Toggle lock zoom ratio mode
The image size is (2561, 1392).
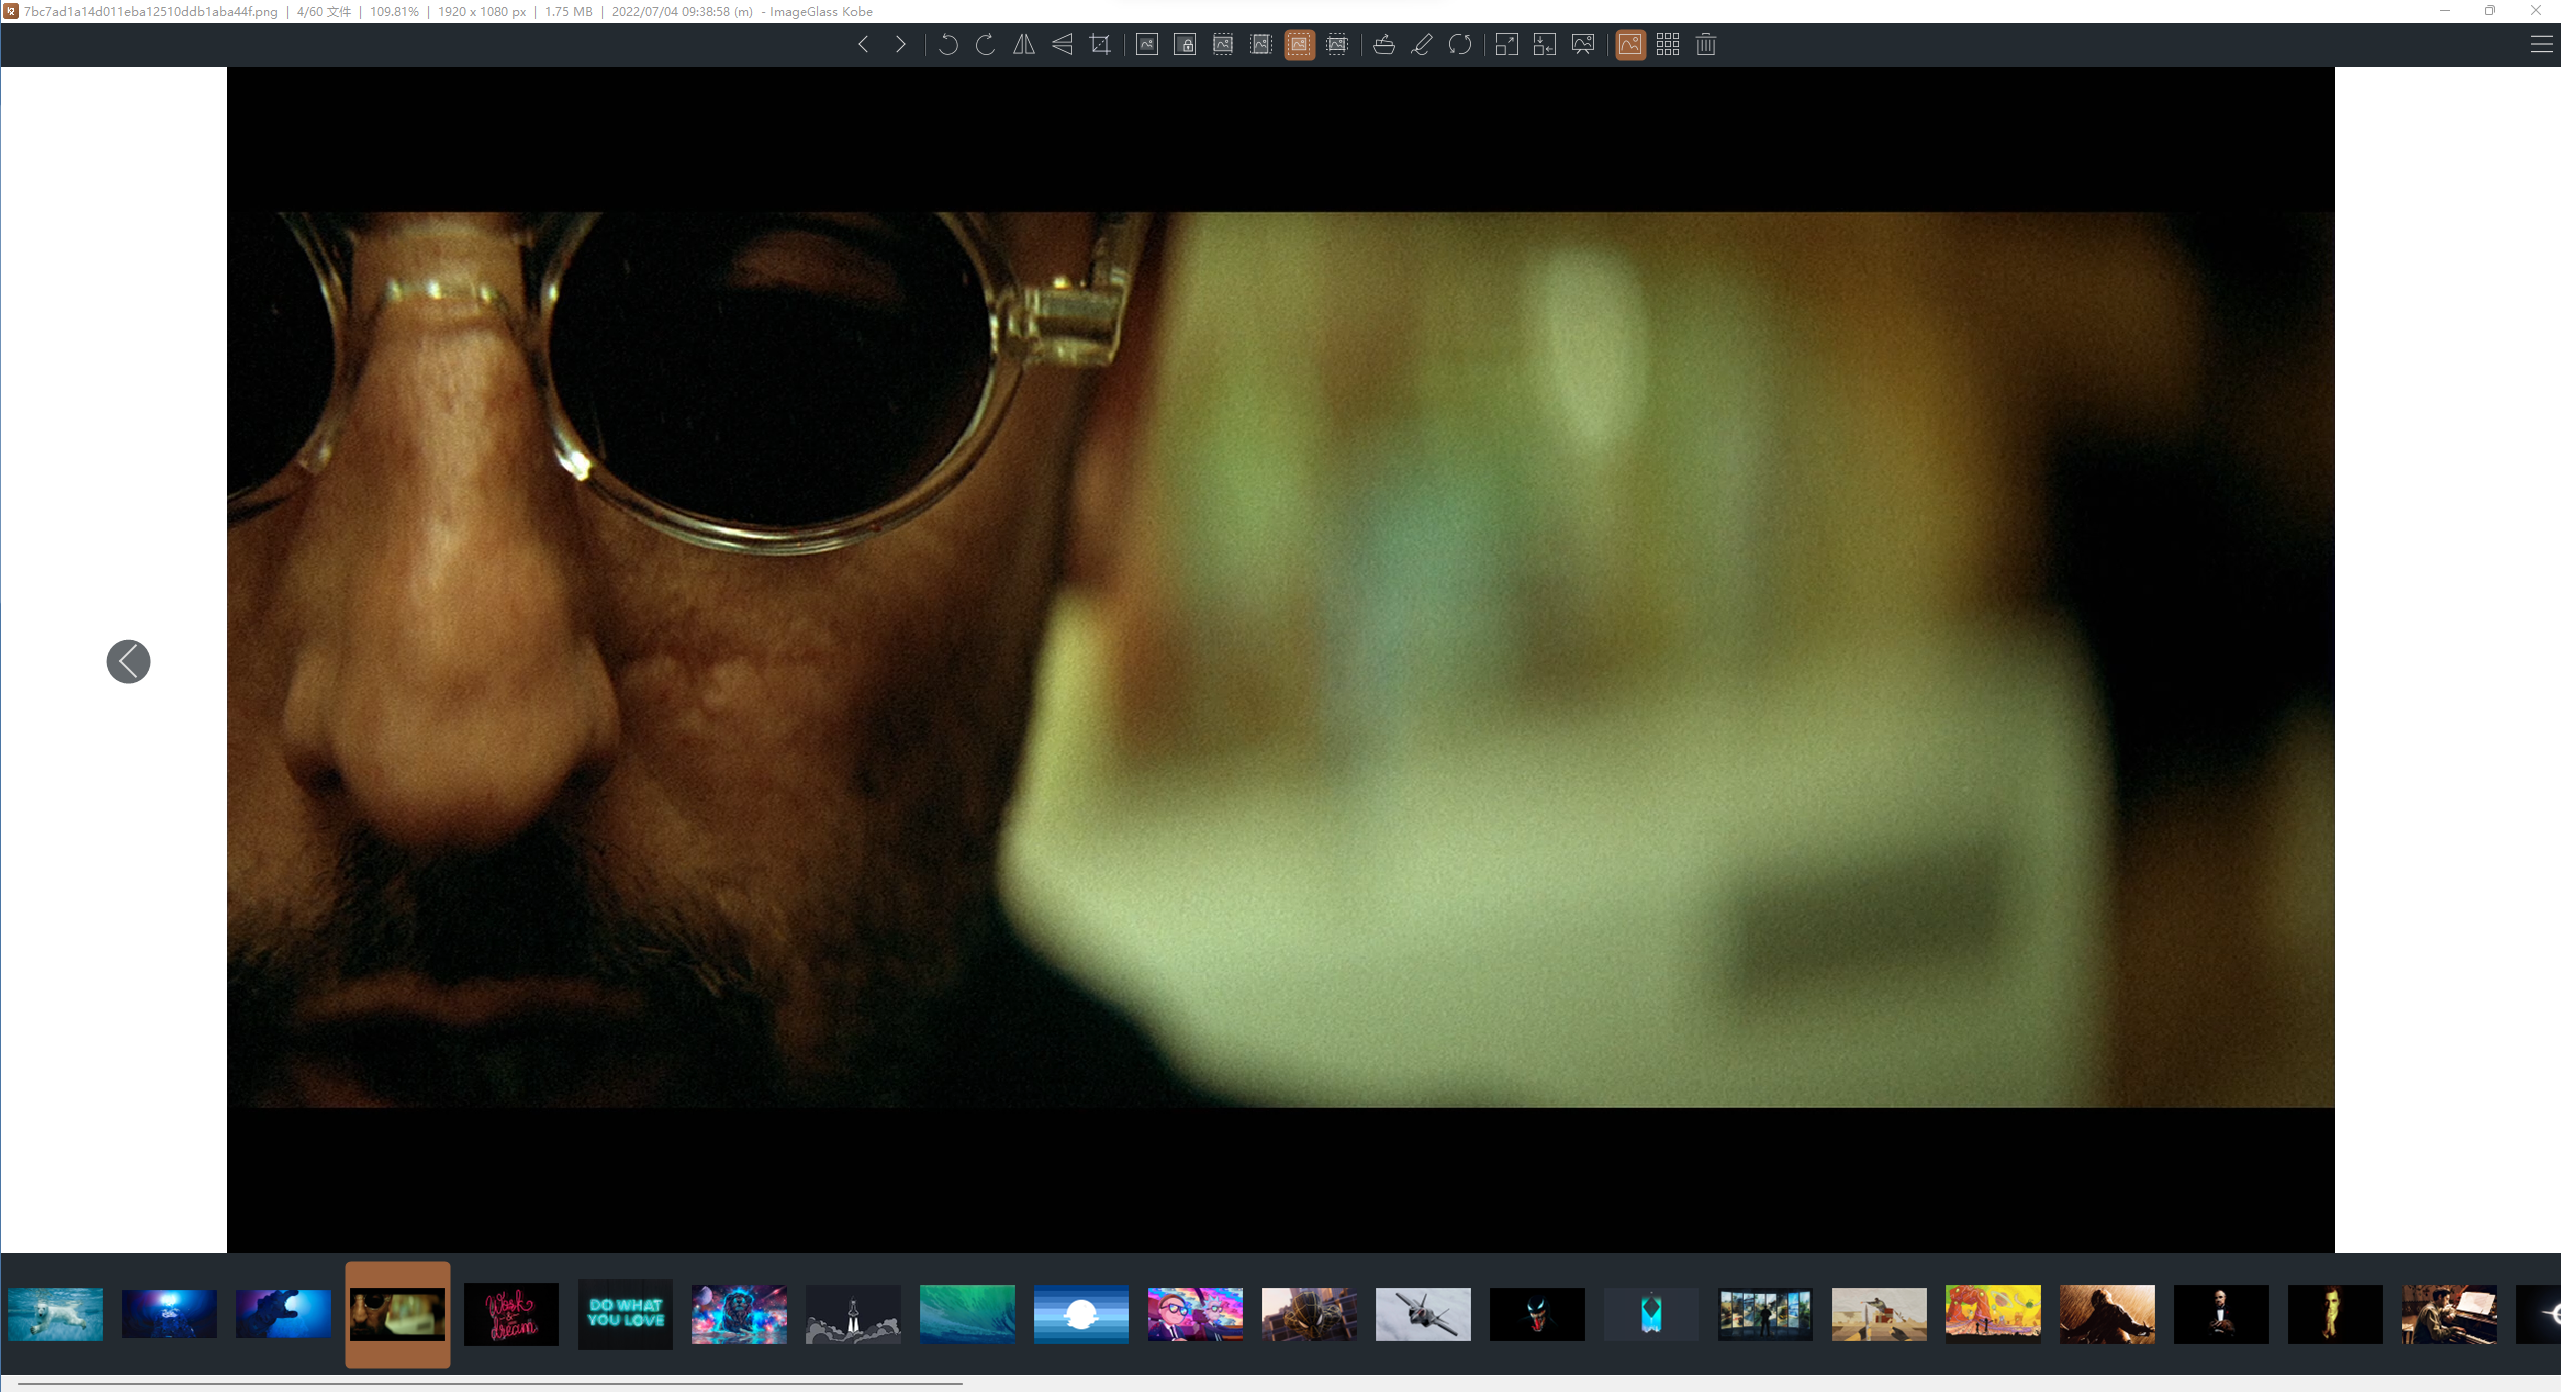click(1185, 44)
